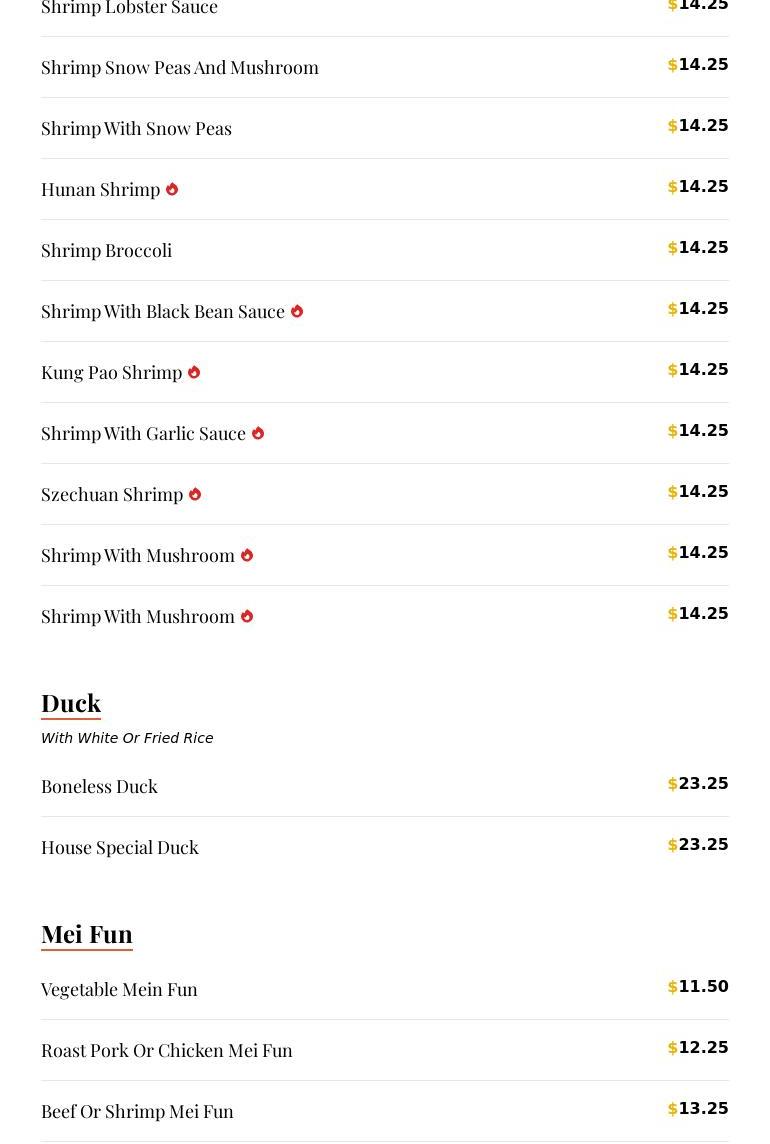Click the $23.25 price for Boneless Duck
The width and height of the screenshot is (770, 1144).
(698, 784)
